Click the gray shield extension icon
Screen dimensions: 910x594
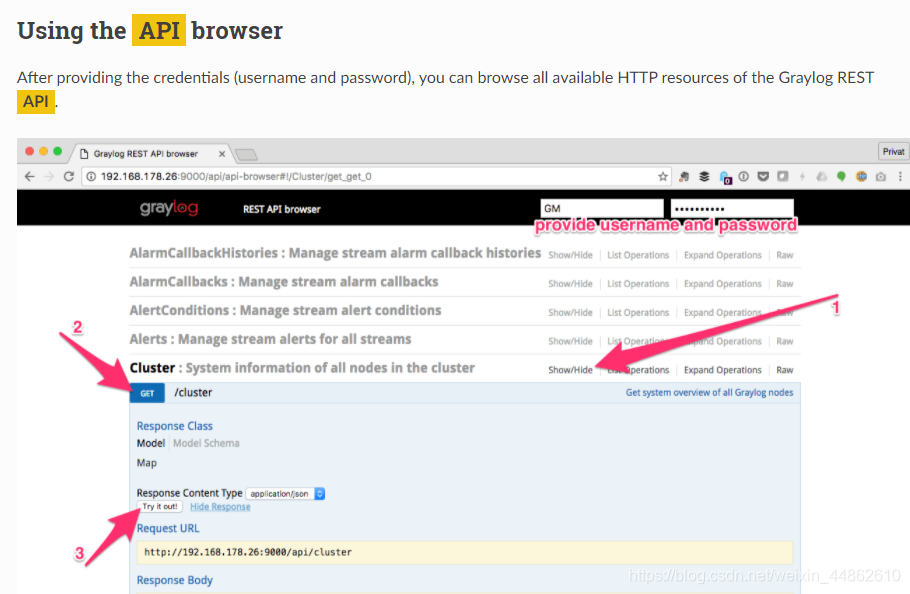point(783,176)
